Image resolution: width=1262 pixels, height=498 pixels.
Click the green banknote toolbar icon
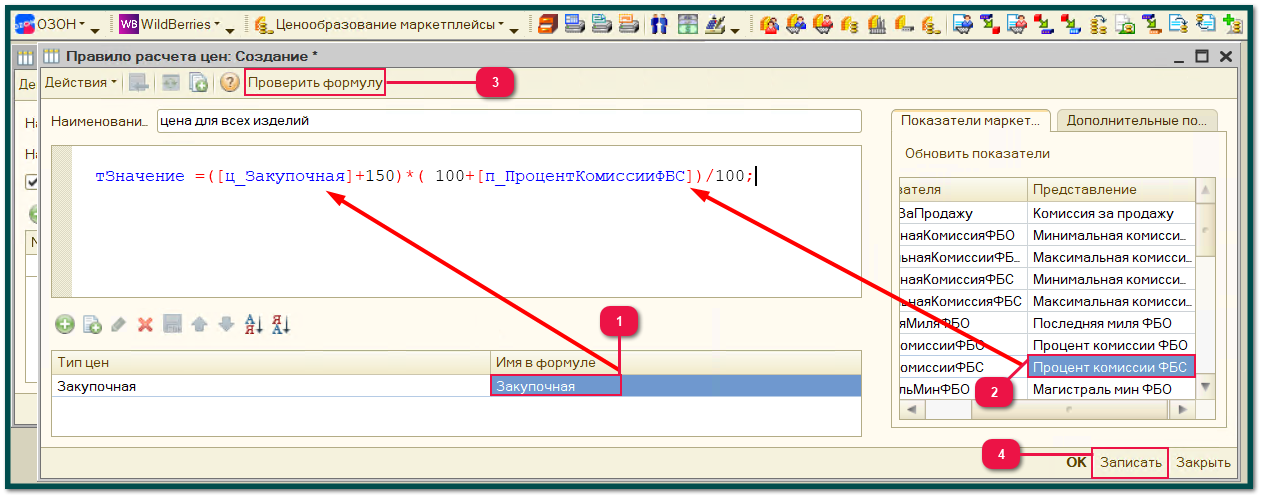[688, 23]
